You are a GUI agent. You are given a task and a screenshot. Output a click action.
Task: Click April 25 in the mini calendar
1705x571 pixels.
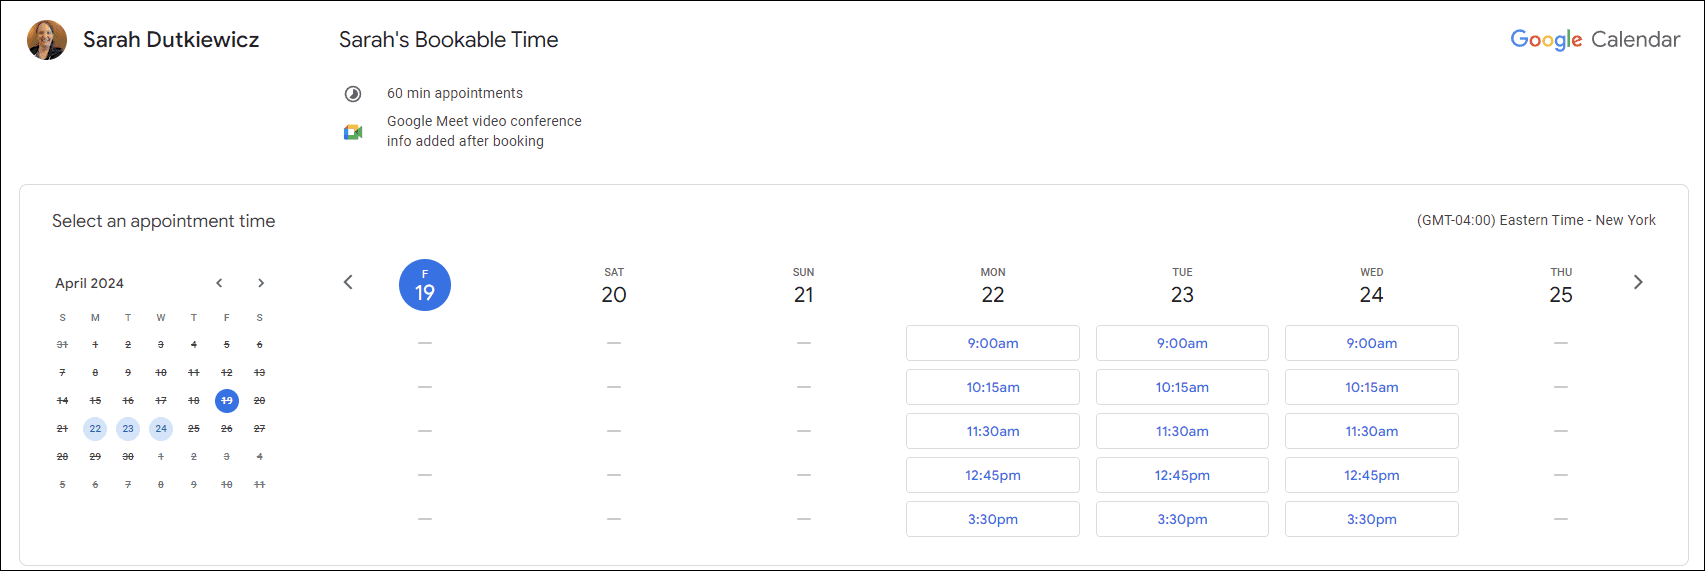click(x=194, y=429)
